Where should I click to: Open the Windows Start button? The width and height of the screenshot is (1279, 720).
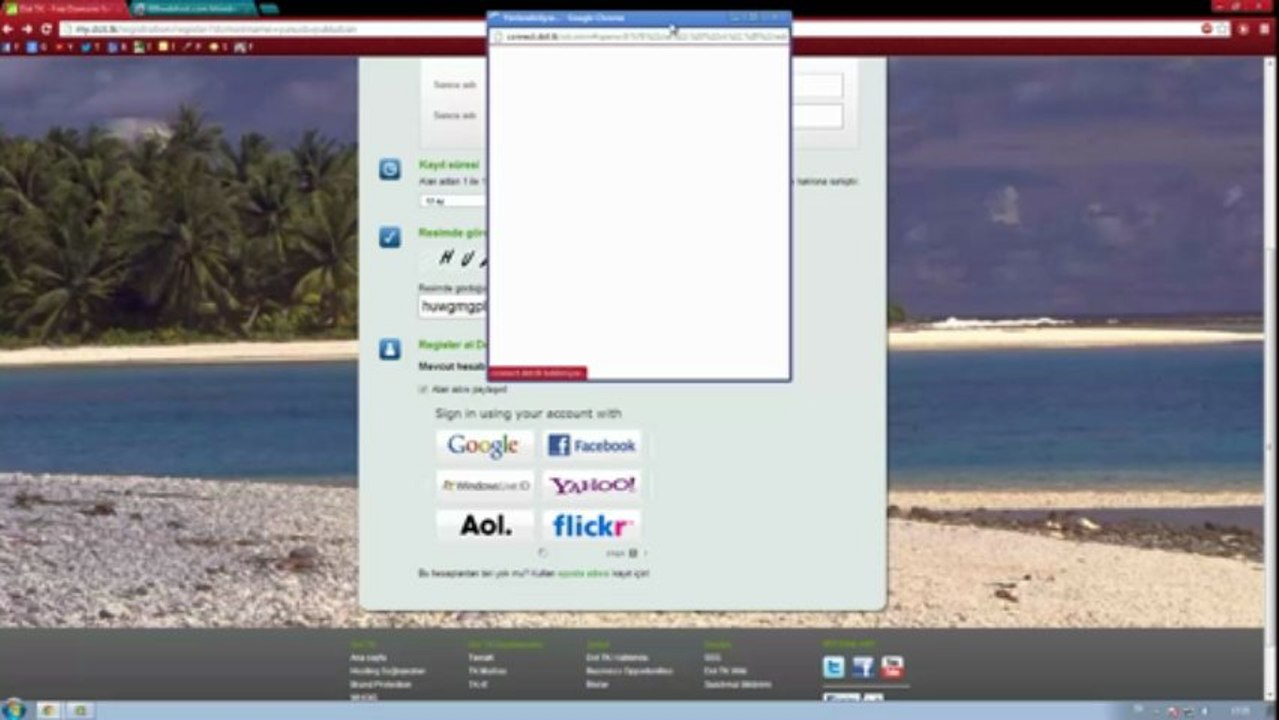click(x=13, y=709)
